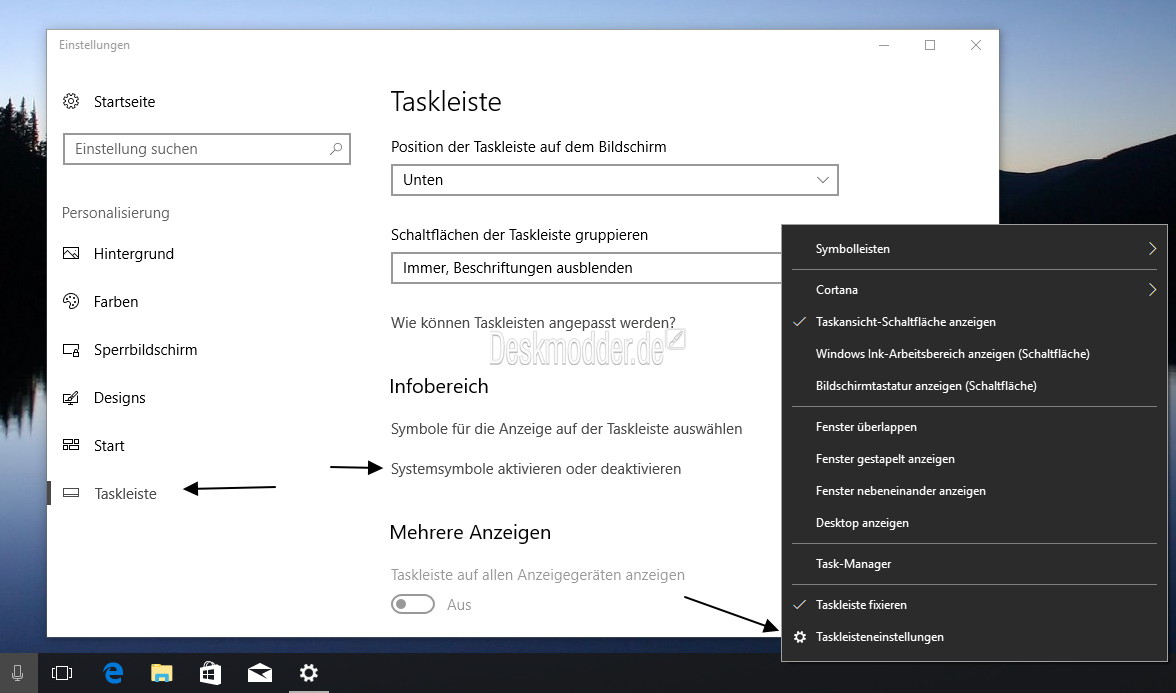This screenshot has height=693, width=1176.
Task: Open the Store icon in the taskbar
Action: [x=211, y=673]
